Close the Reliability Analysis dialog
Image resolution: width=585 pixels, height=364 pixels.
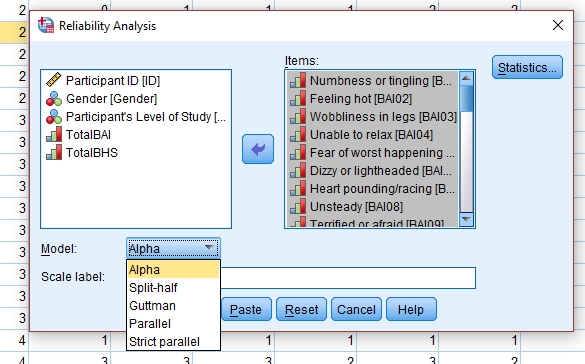(558, 25)
